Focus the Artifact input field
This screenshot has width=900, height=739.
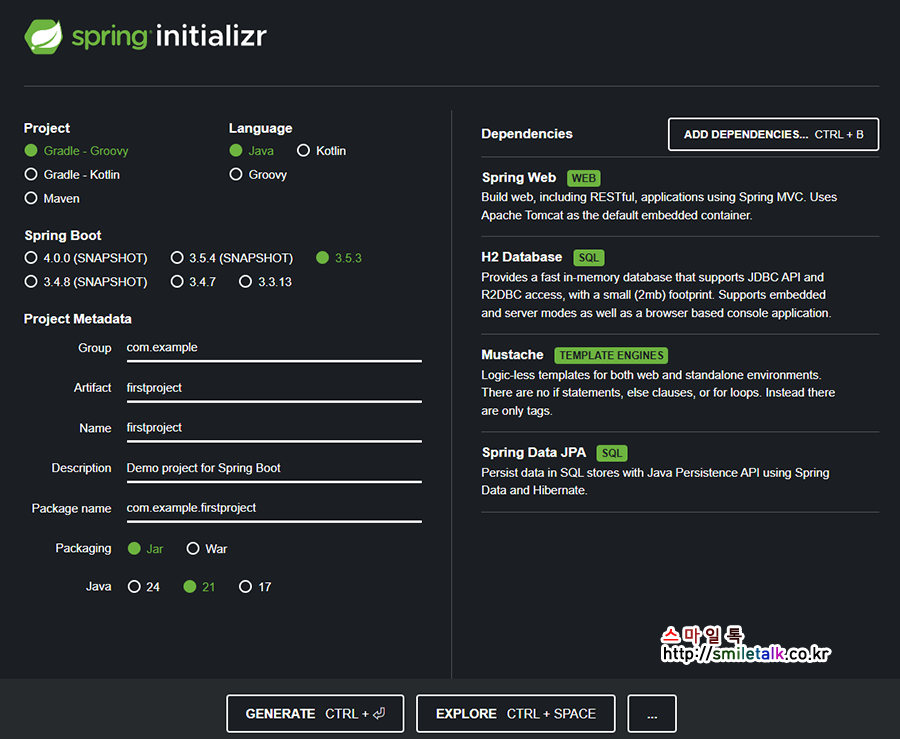point(274,388)
